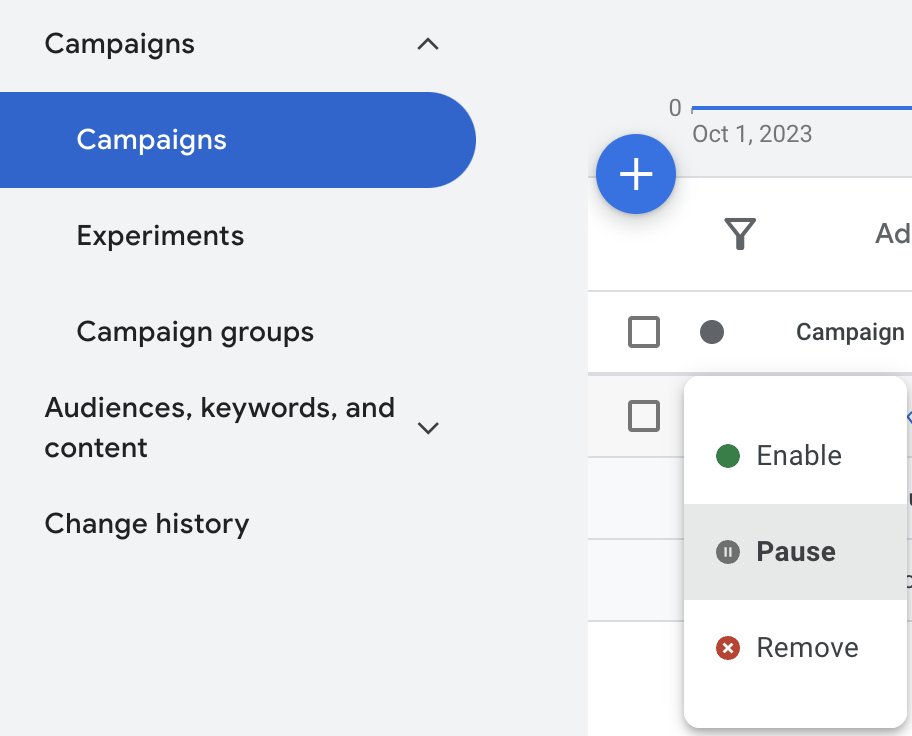Click the grey status dot in table header
This screenshot has width=912, height=736.
point(712,331)
